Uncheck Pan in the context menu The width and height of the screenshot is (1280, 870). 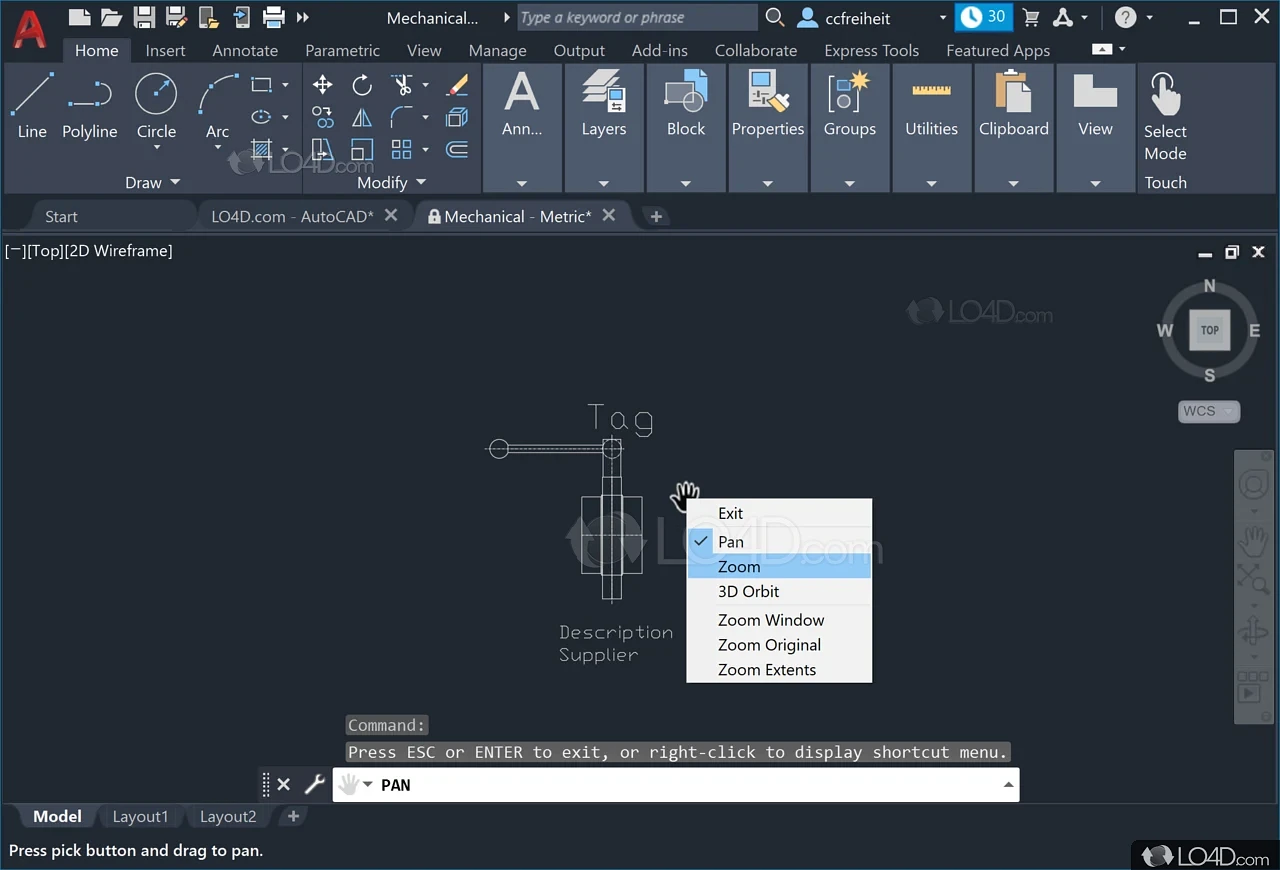[731, 541]
